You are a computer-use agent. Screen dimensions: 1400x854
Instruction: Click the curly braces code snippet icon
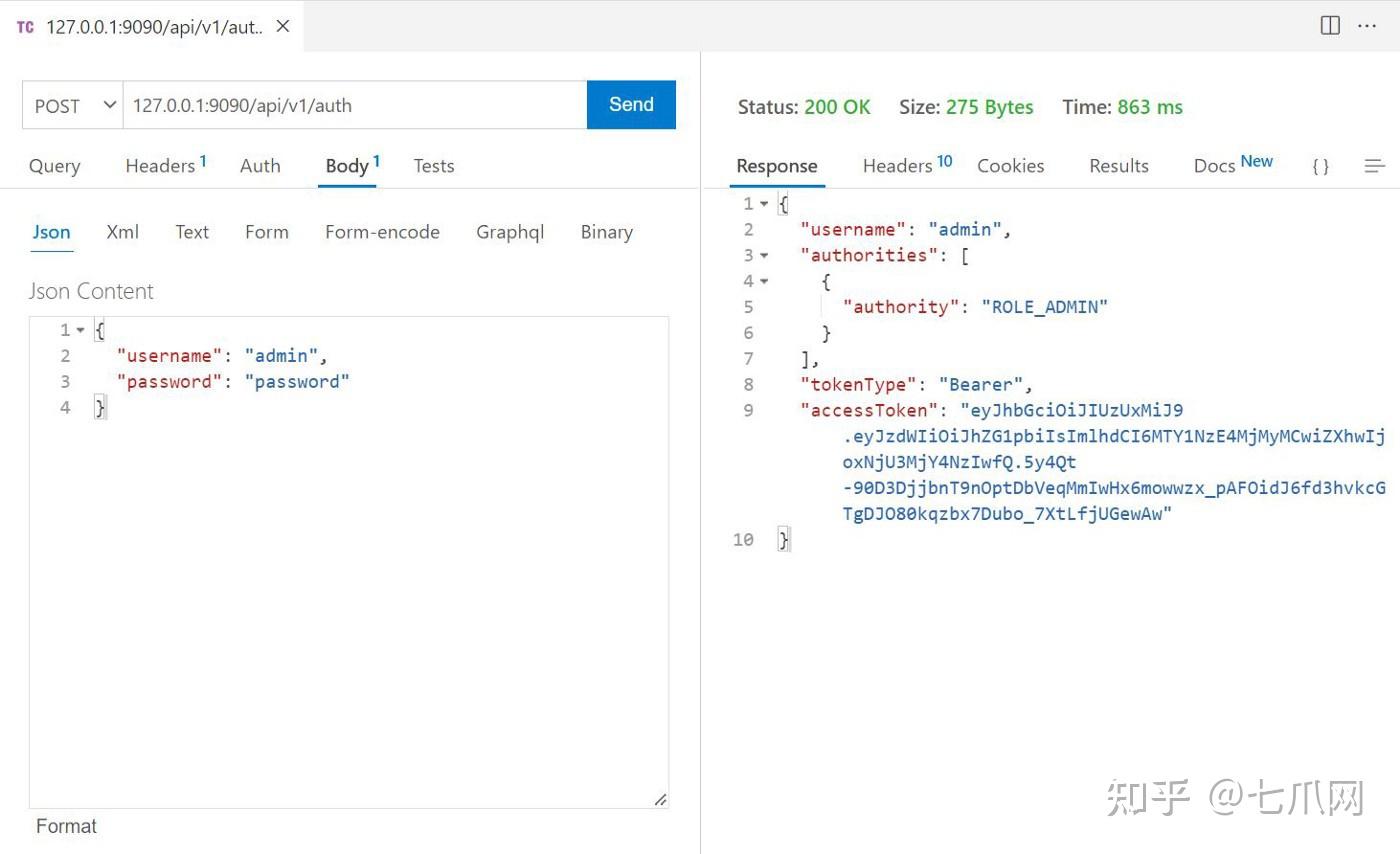pyautogui.click(x=1321, y=166)
